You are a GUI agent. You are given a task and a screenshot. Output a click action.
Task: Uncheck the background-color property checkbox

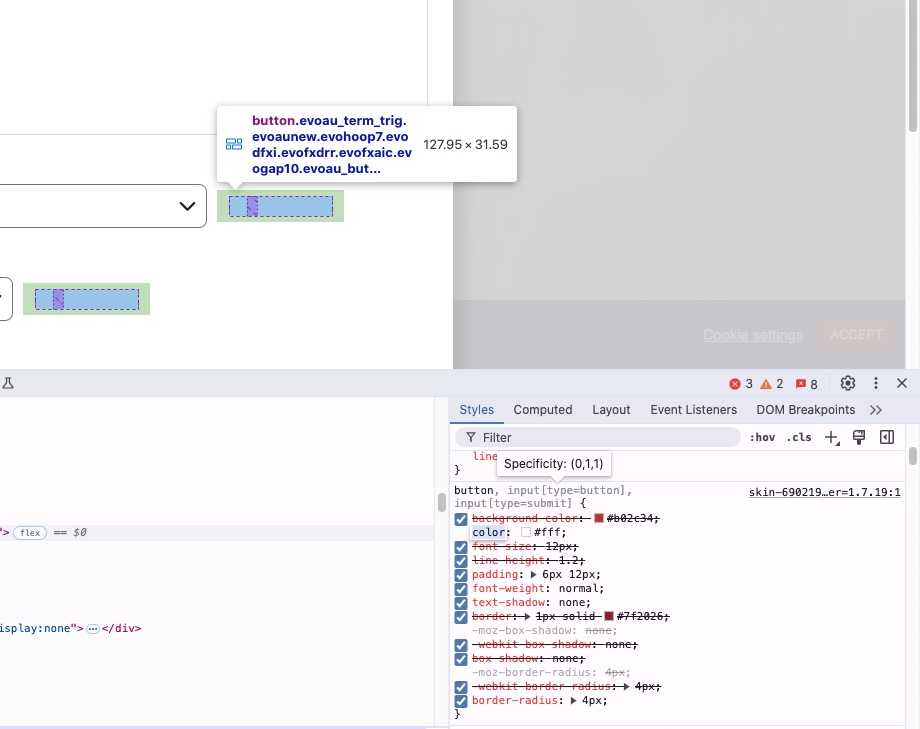tap(461, 519)
